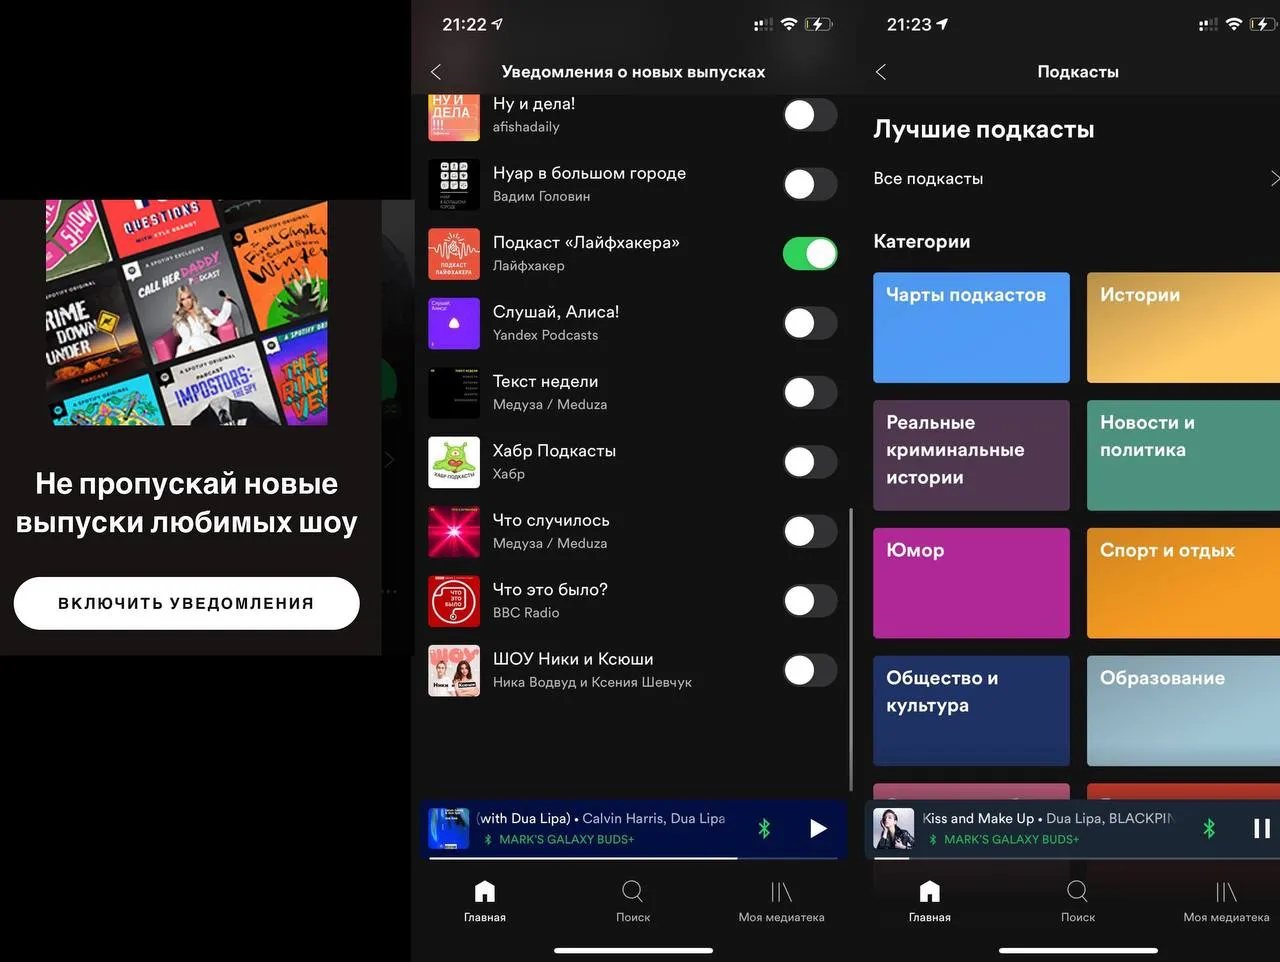This screenshot has height=962, width=1280.
Task: Seek on Calvin Harris track progress bar
Action: pyautogui.click(x=634, y=857)
